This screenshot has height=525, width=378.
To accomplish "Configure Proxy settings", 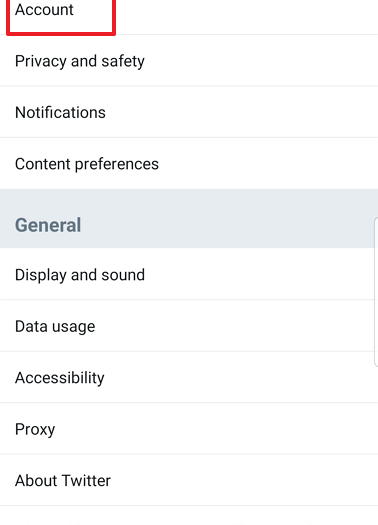I will coord(189,429).
